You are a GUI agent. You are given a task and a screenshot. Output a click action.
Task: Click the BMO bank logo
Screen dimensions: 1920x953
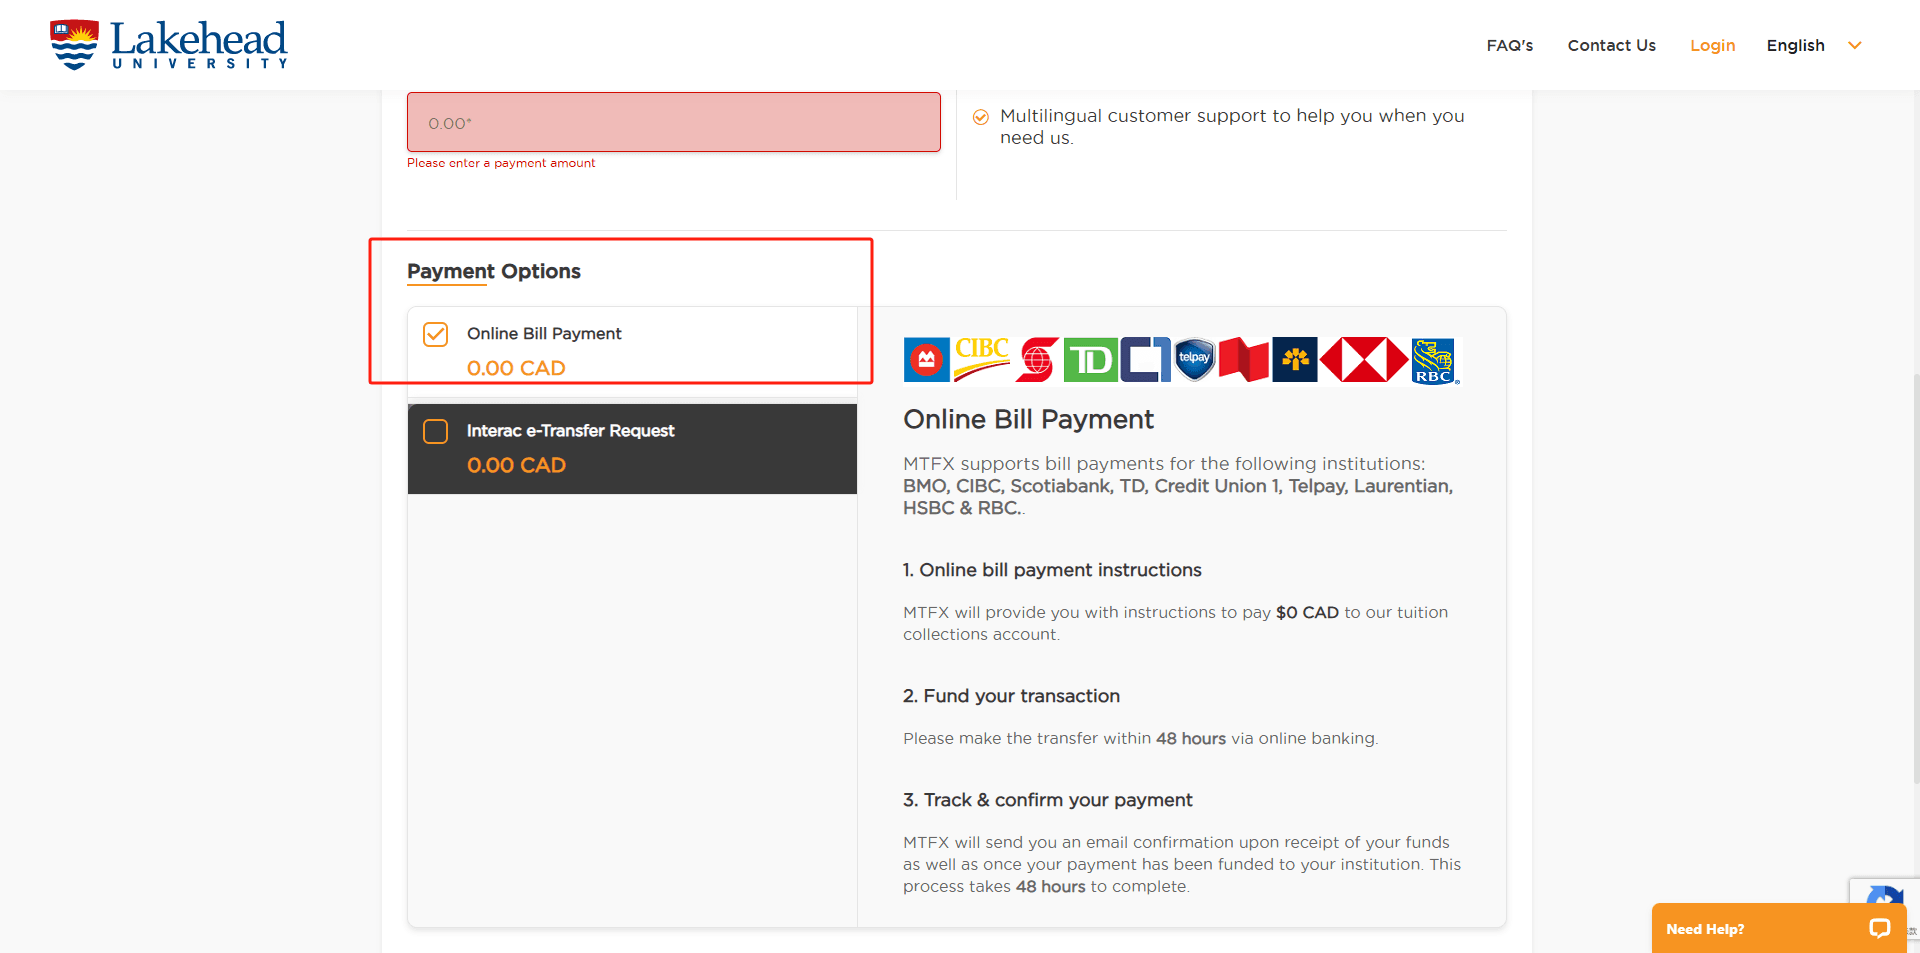[927, 360]
